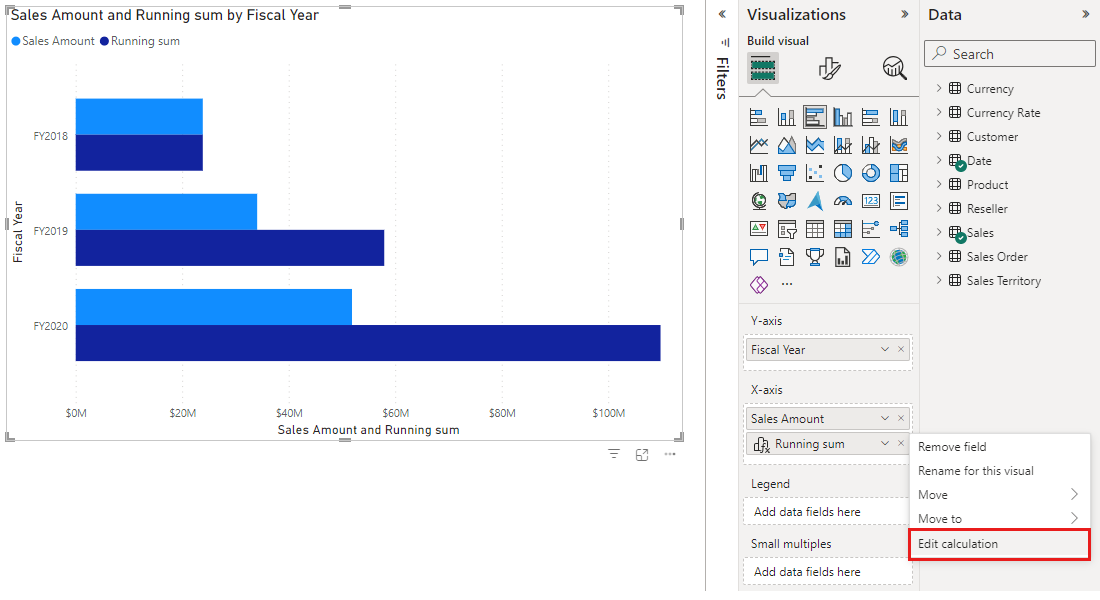Choose the Line chart visual
Screen dimensions: 1100x600
coord(758,145)
